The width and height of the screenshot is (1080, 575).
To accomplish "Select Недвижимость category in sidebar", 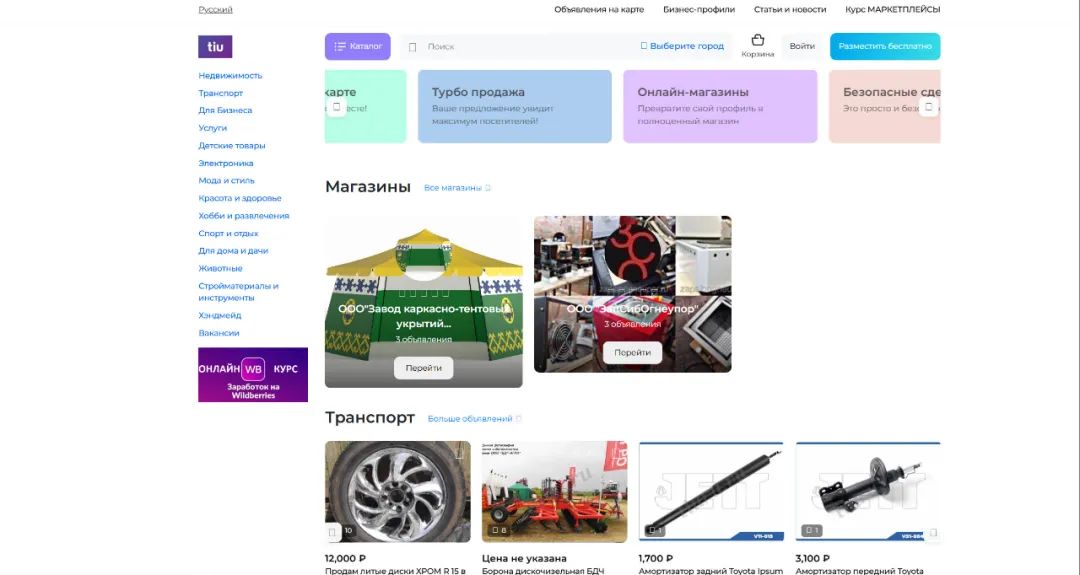I will point(230,76).
